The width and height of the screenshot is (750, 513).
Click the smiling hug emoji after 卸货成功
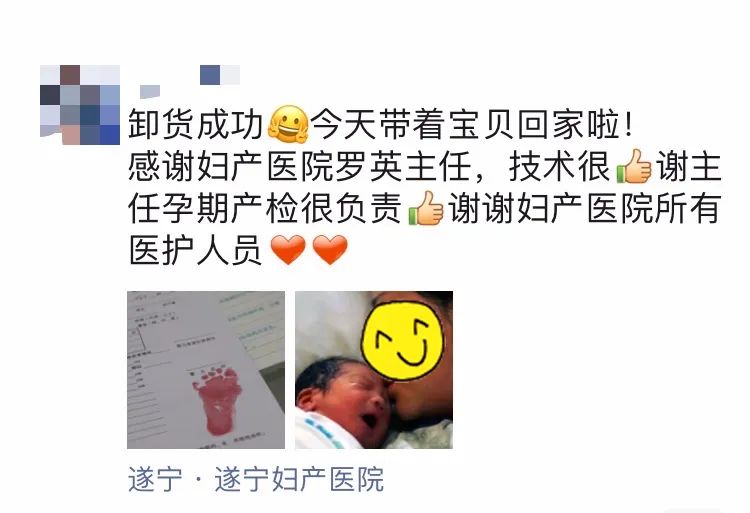pyautogui.click(x=288, y=124)
